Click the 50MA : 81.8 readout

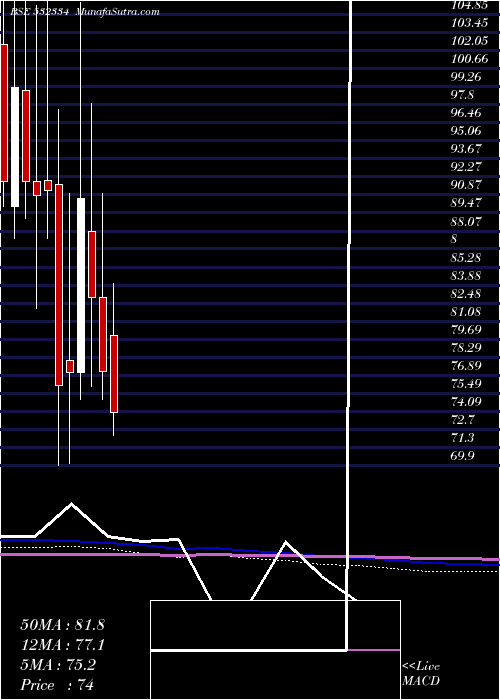click(62, 625)
